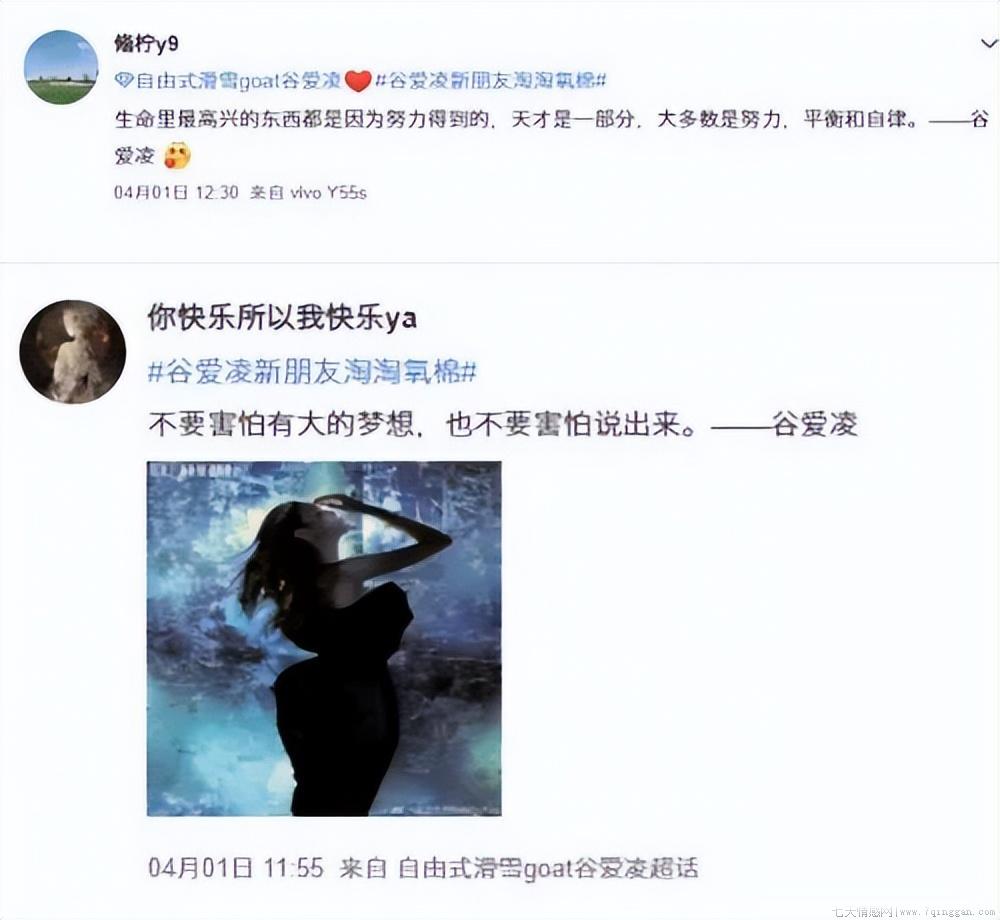Enlarge the blue silhouette dancer image
The height and width of the screenshot is (920, 1000).
click(x=324, y=639)
